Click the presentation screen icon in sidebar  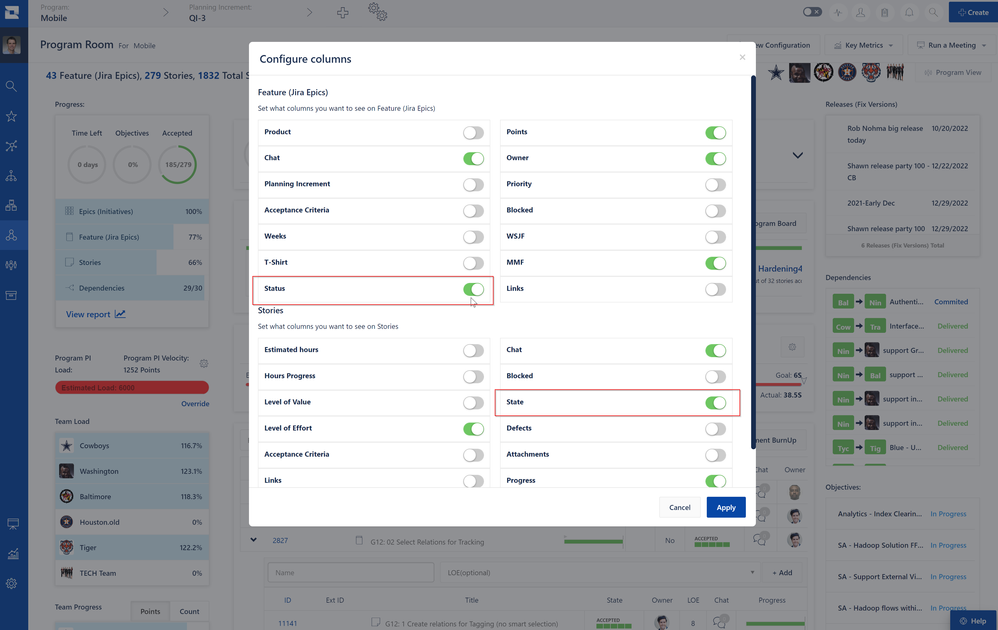click(13, 524)
